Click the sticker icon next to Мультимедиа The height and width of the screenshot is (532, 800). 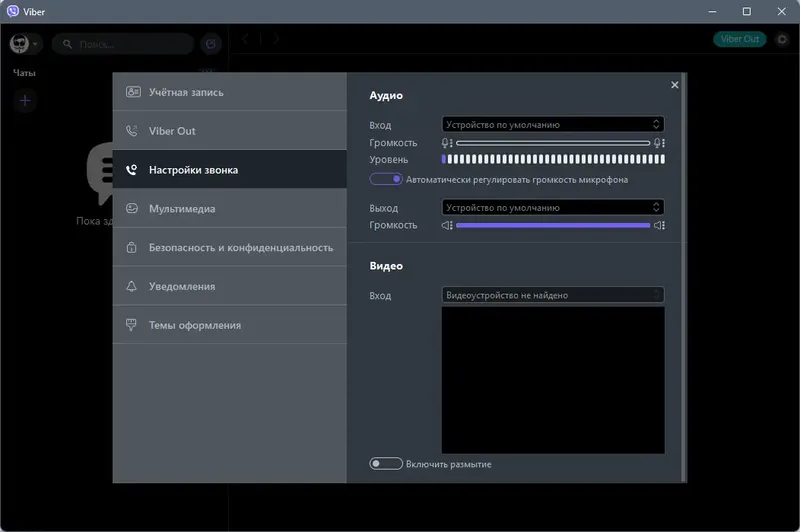coord(132,208)
